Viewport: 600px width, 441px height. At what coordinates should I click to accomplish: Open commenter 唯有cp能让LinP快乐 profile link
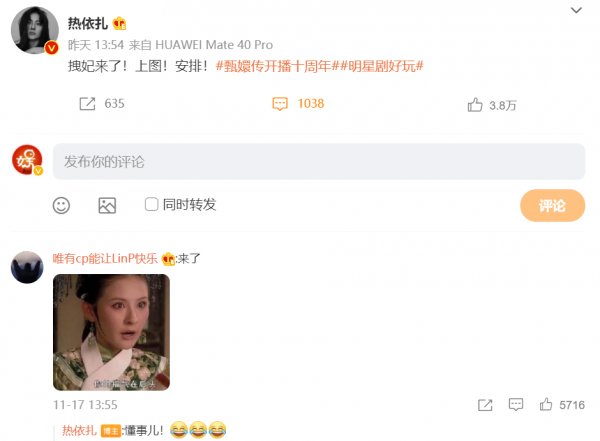click(x=105, y=259)
